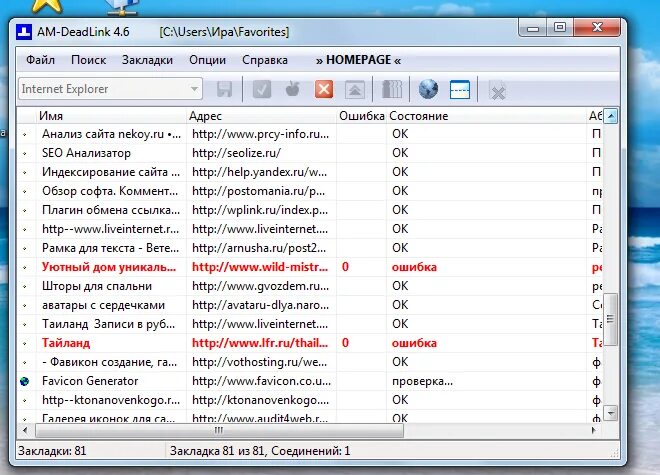Open the Закладки menu

pos(147,60)
